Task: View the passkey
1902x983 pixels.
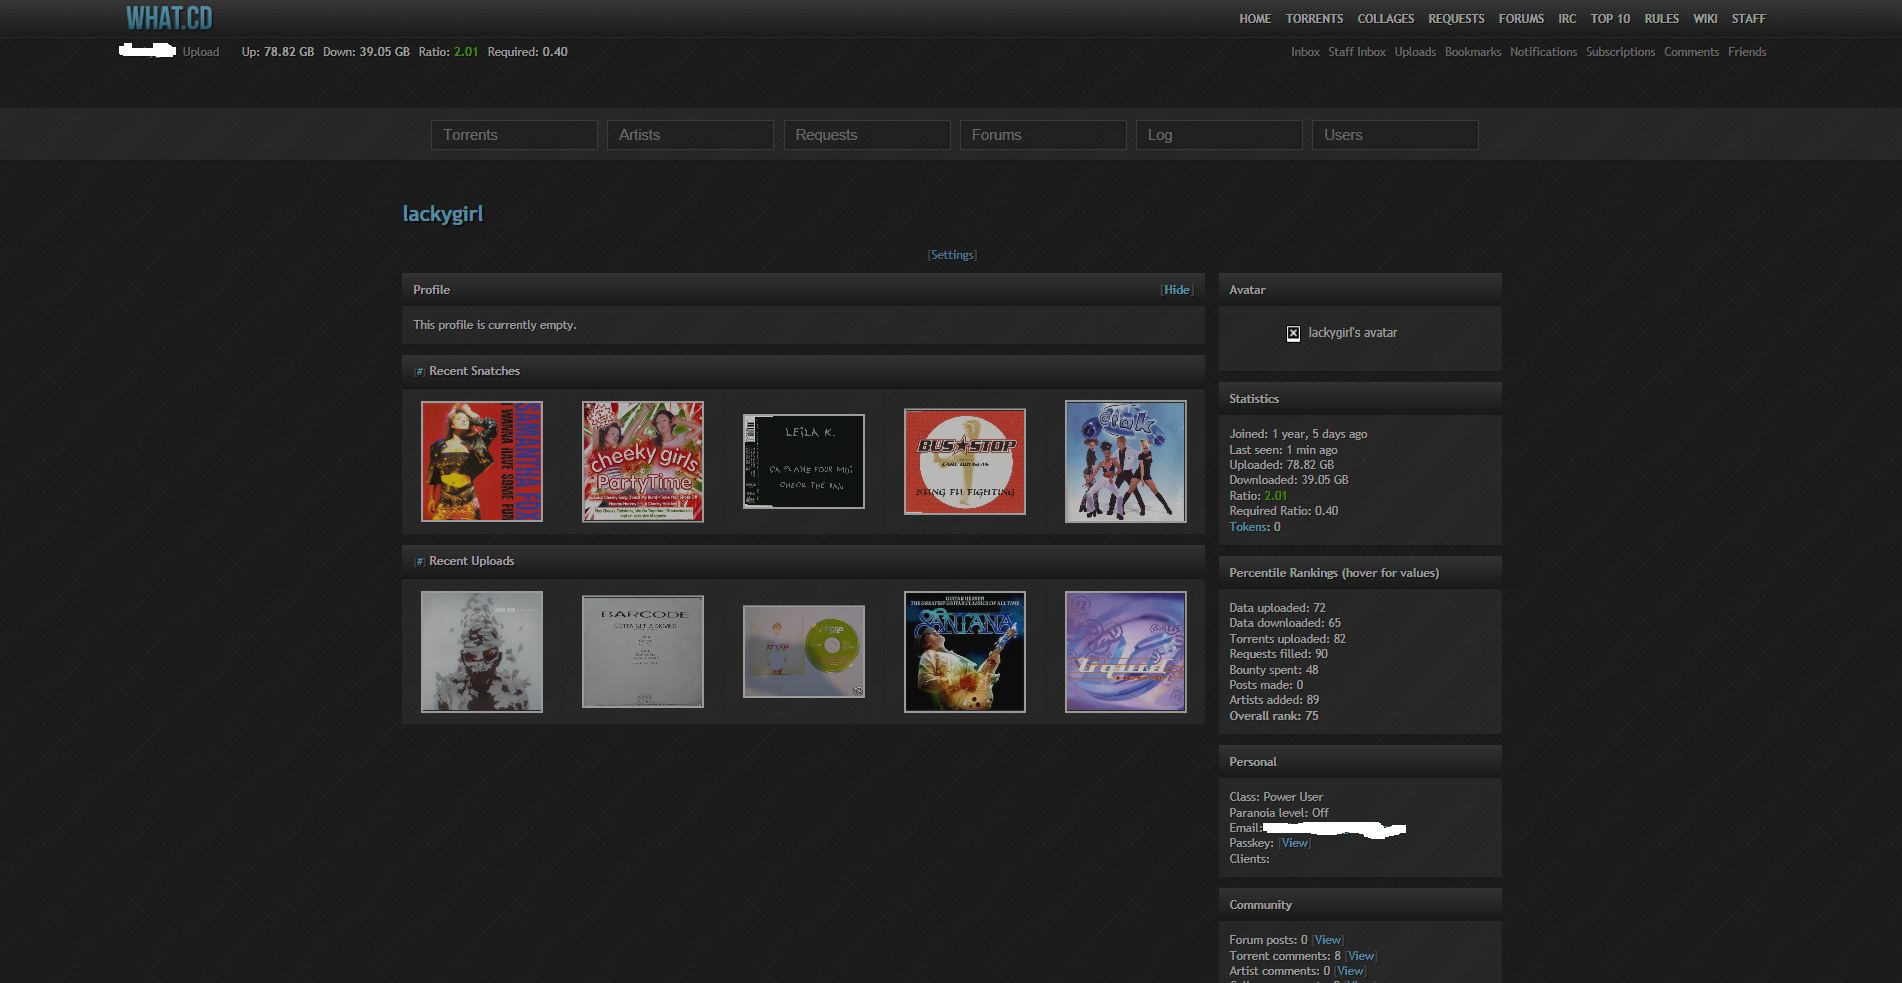Action: (x=1295, y=843)
